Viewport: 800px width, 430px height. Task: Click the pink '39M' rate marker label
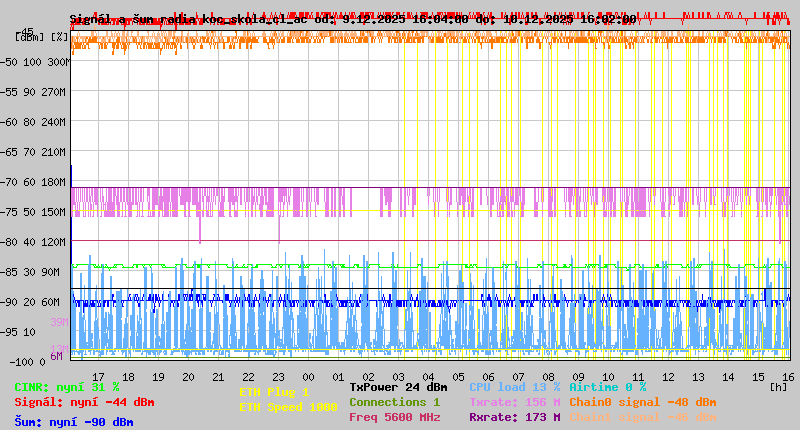(x=59, y=322)
